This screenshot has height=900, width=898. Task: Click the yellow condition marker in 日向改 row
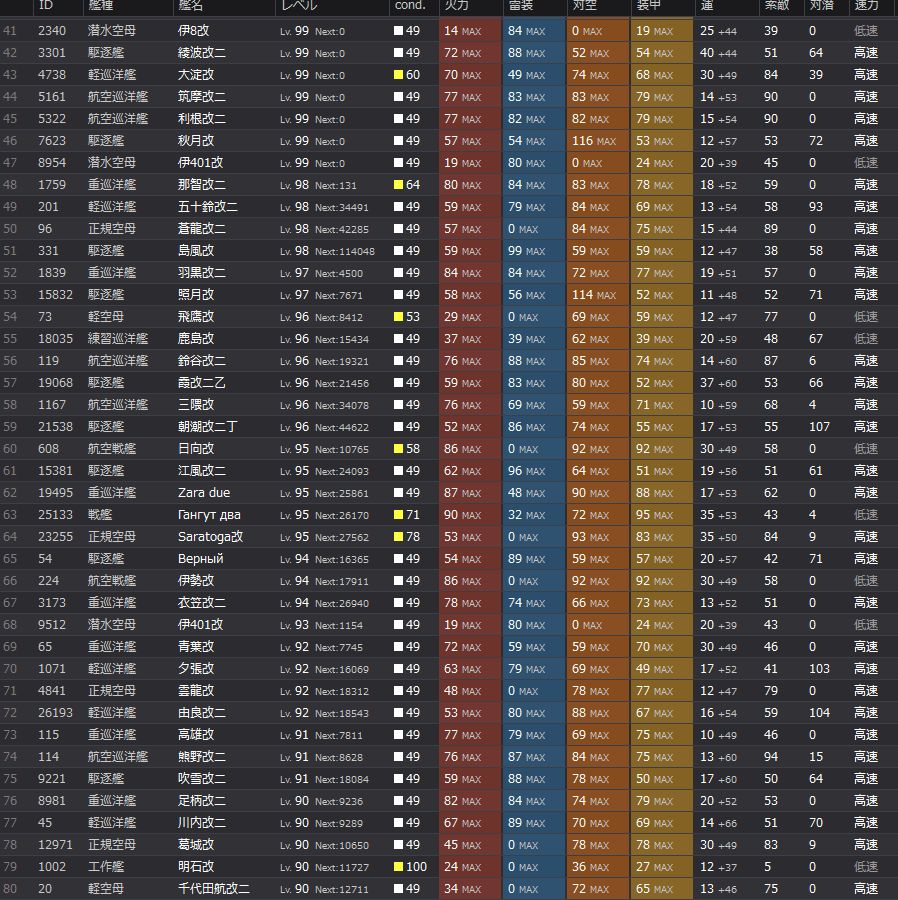tap(398, 449)
